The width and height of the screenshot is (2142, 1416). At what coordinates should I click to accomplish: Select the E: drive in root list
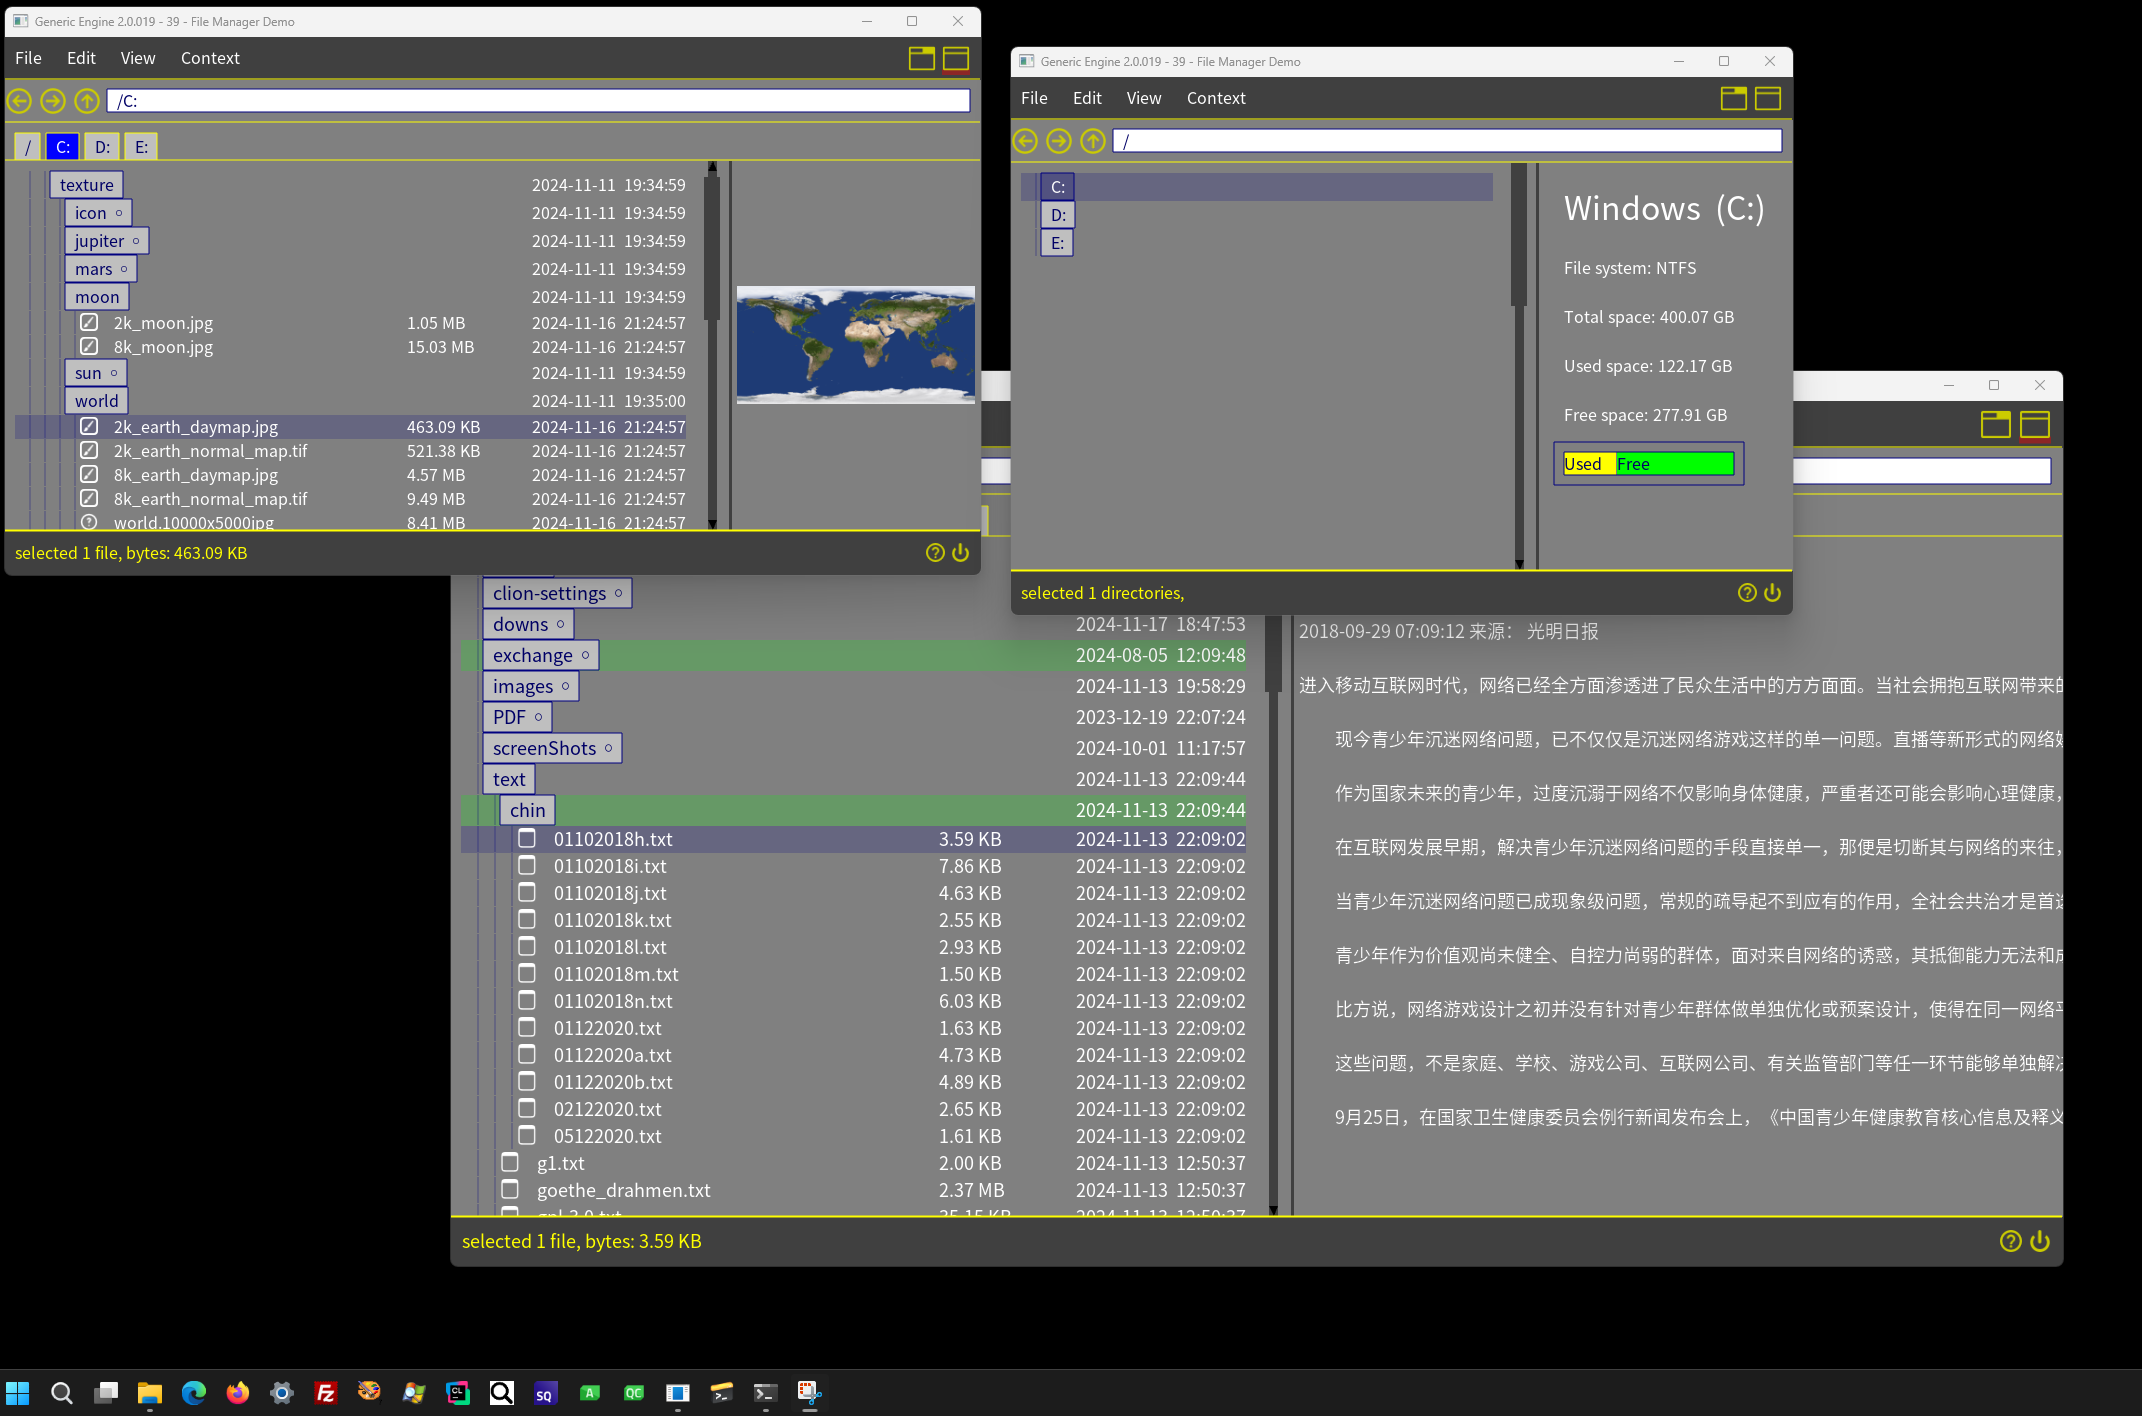[1057, 243]
